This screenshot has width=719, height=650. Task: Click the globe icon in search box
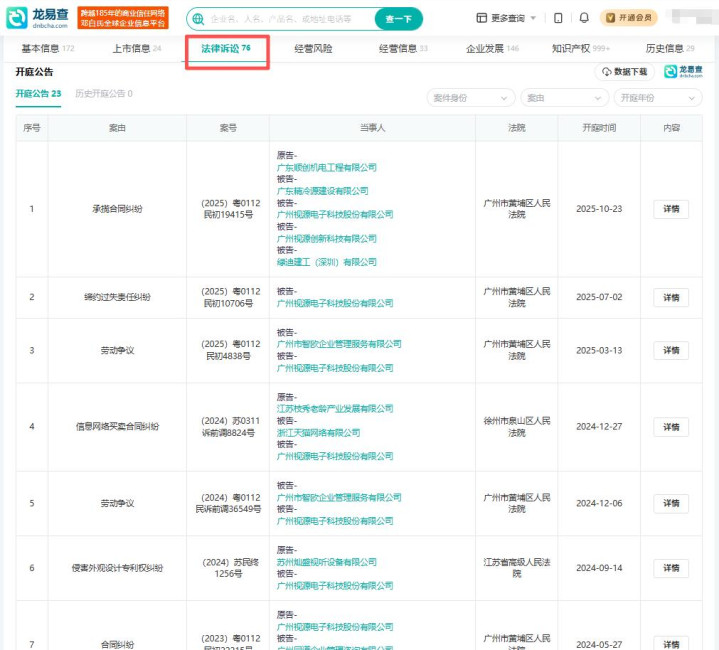click(198, 19)
